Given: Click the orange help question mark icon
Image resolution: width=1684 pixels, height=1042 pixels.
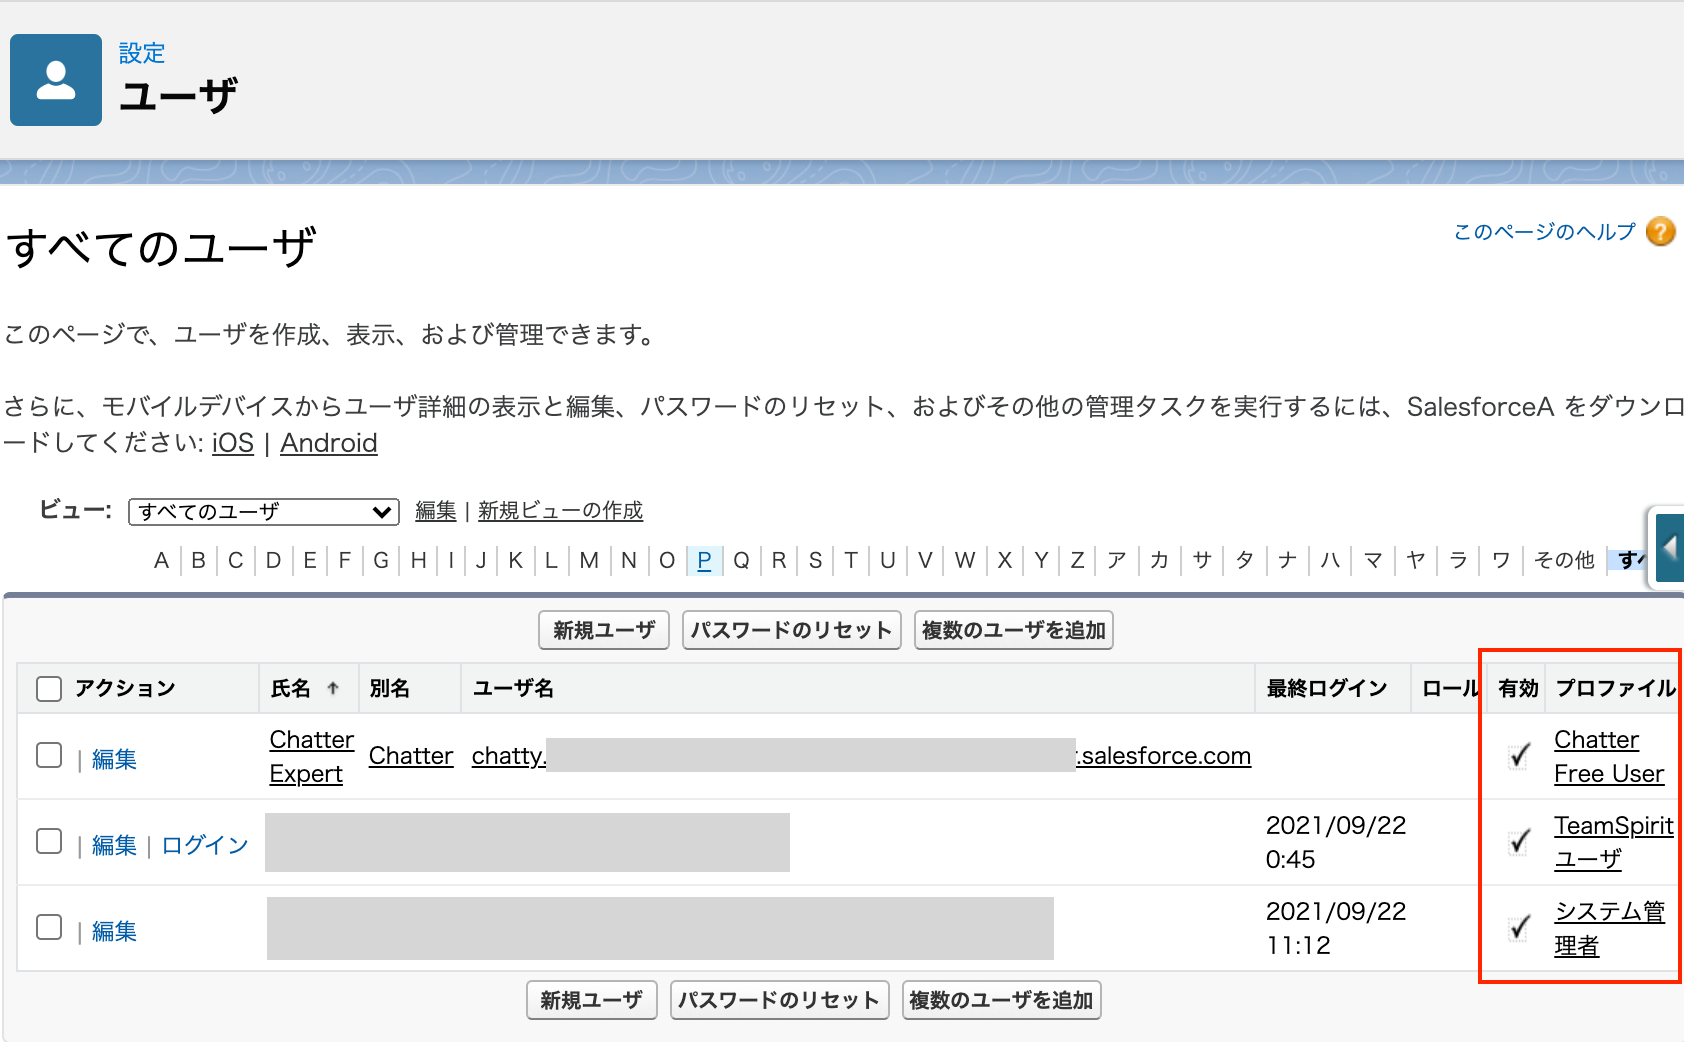Looking at the screenshot, I should tap(1660, 232).
